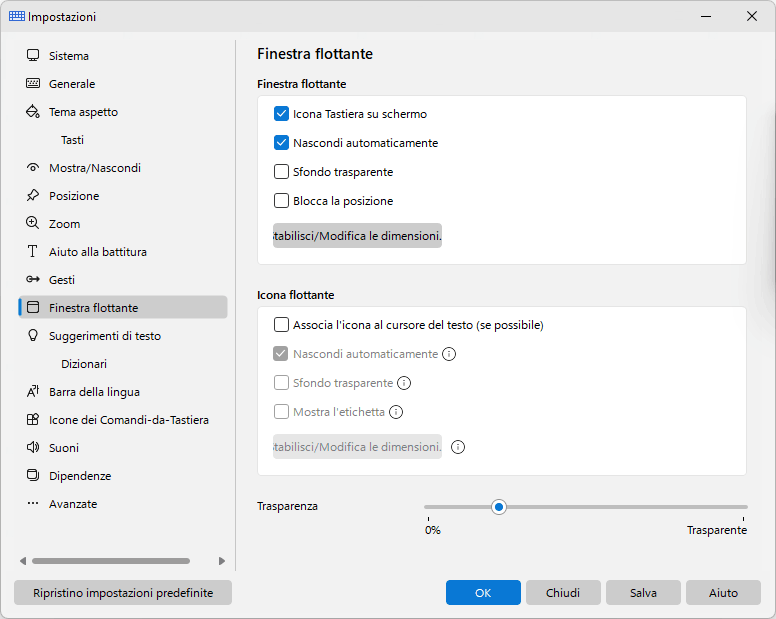Click sidebar scrollbar left arrow
Screen dimensions: 776x619
(x=23, y=561)
